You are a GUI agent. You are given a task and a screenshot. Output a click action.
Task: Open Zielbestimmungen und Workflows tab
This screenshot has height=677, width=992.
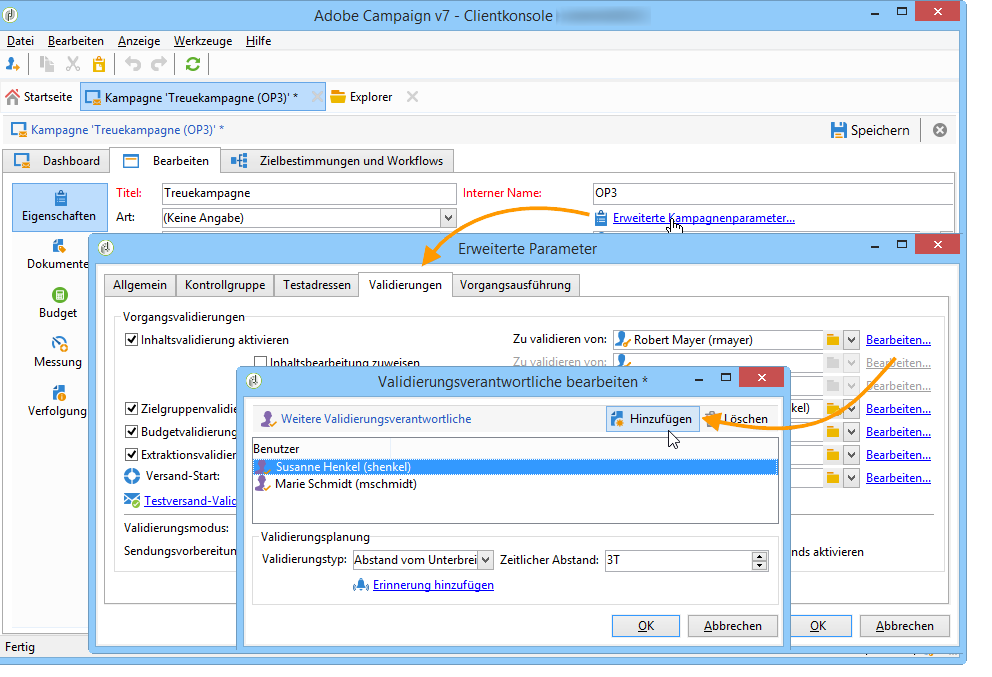click(x=337, y=161)
